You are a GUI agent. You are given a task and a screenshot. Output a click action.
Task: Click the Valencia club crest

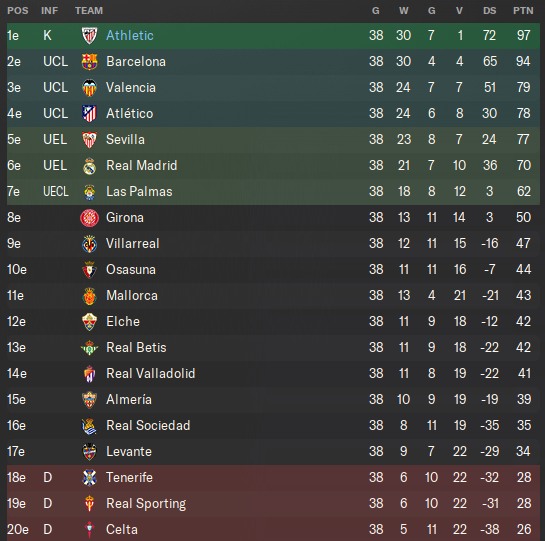pos(89,88)
